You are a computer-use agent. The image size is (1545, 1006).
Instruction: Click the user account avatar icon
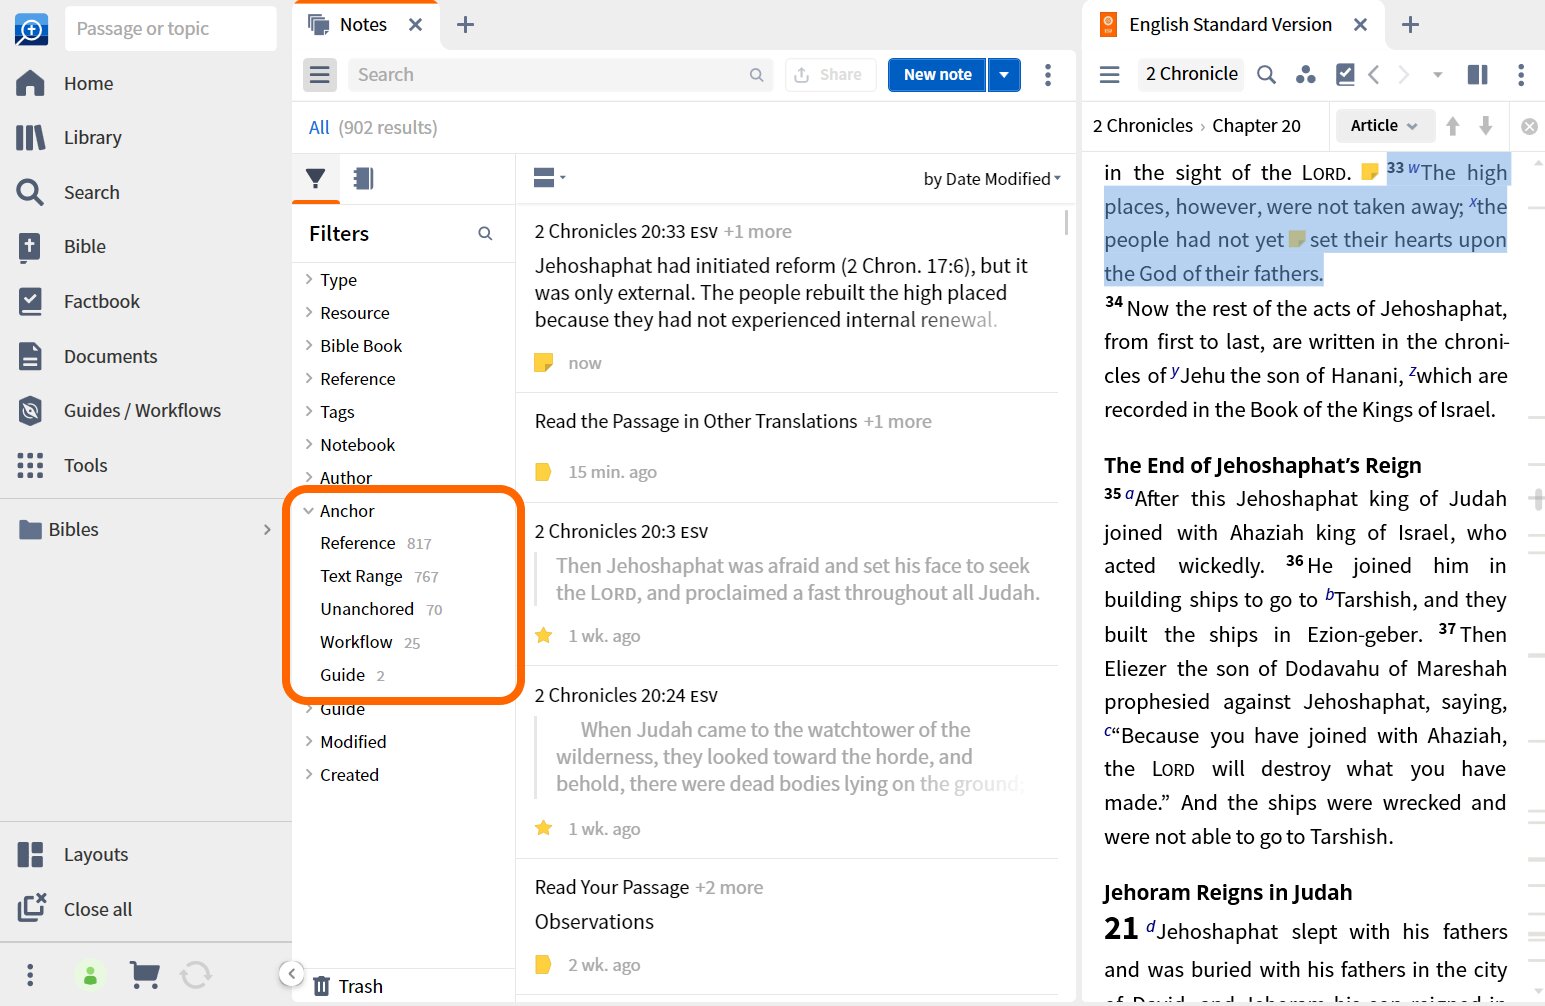(90, 975)
